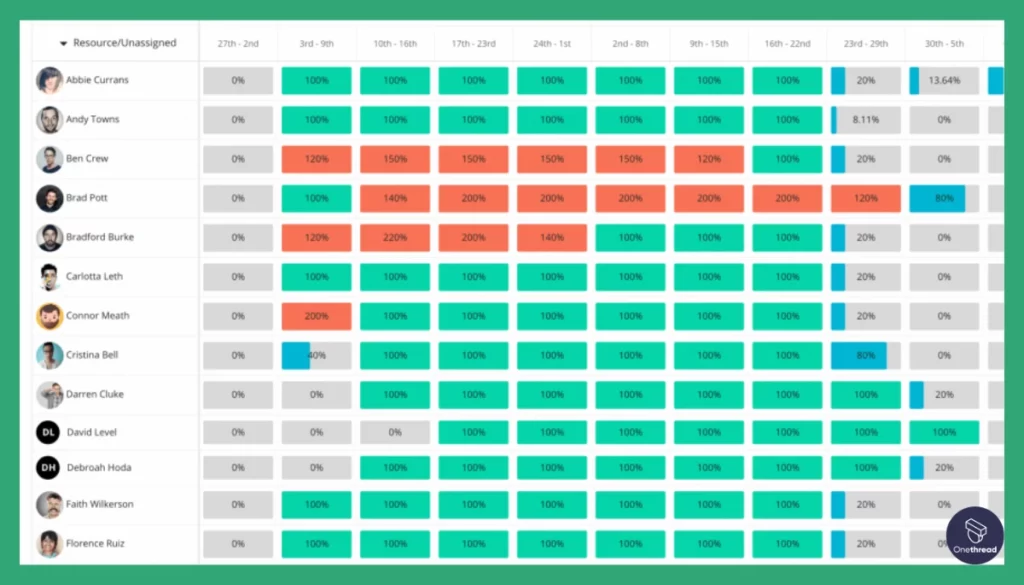Click Abbie Currans's profile avatar
The height and width of the screenshot is (585, 1024).
tap(51, 80)
